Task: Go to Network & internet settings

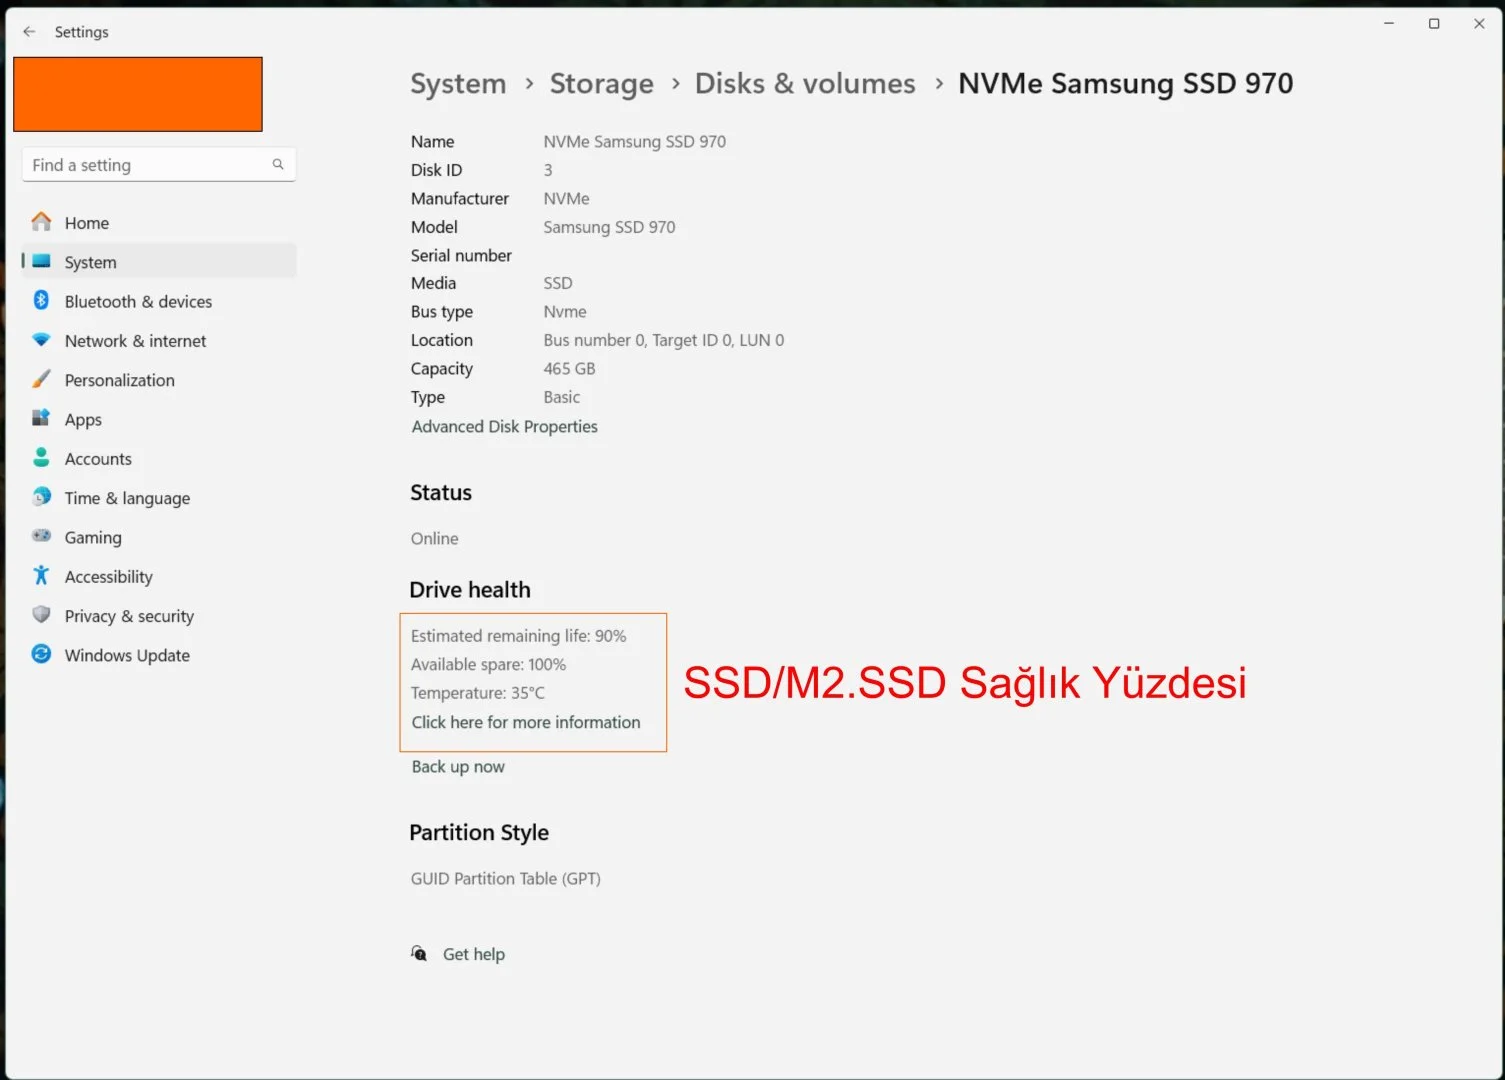Action: pos(159,341)
